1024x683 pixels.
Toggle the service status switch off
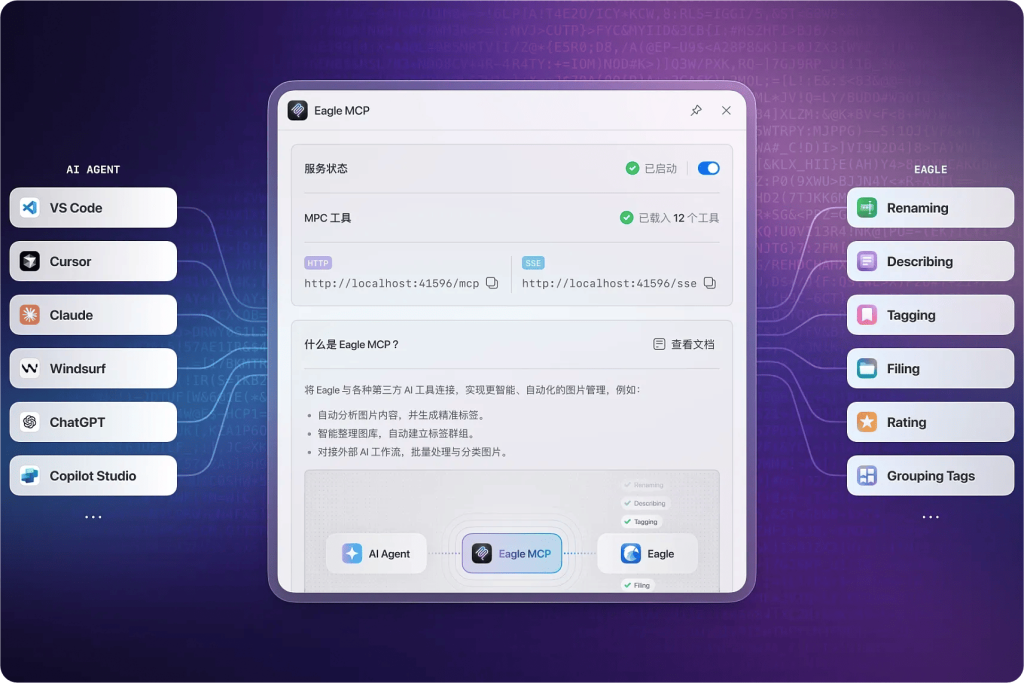[x=708, y=168]
